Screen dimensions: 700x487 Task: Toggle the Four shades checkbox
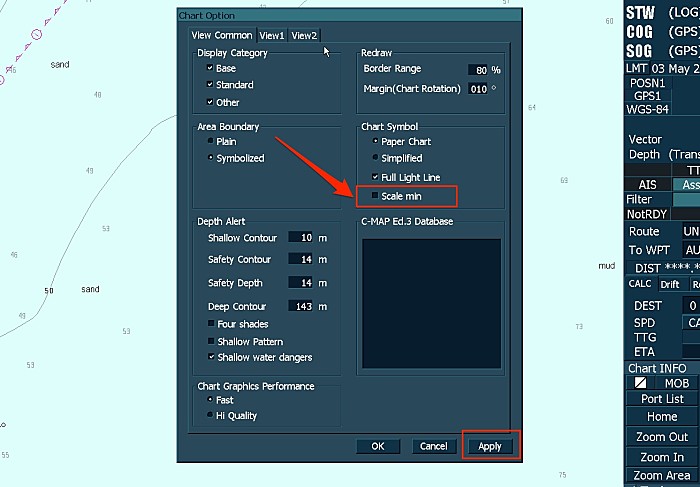click(x=211, y=324)
